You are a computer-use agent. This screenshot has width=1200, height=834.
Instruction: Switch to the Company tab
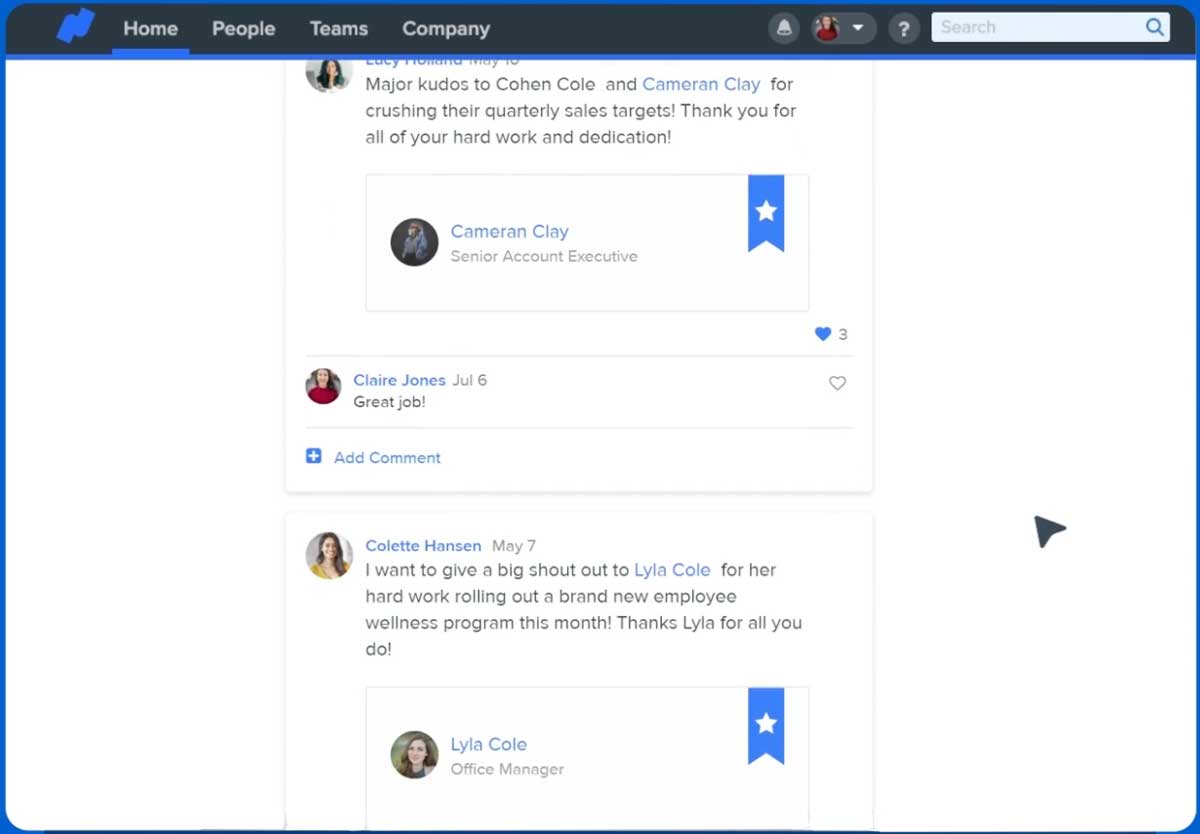pyautogui.click(x=445, y=29)
